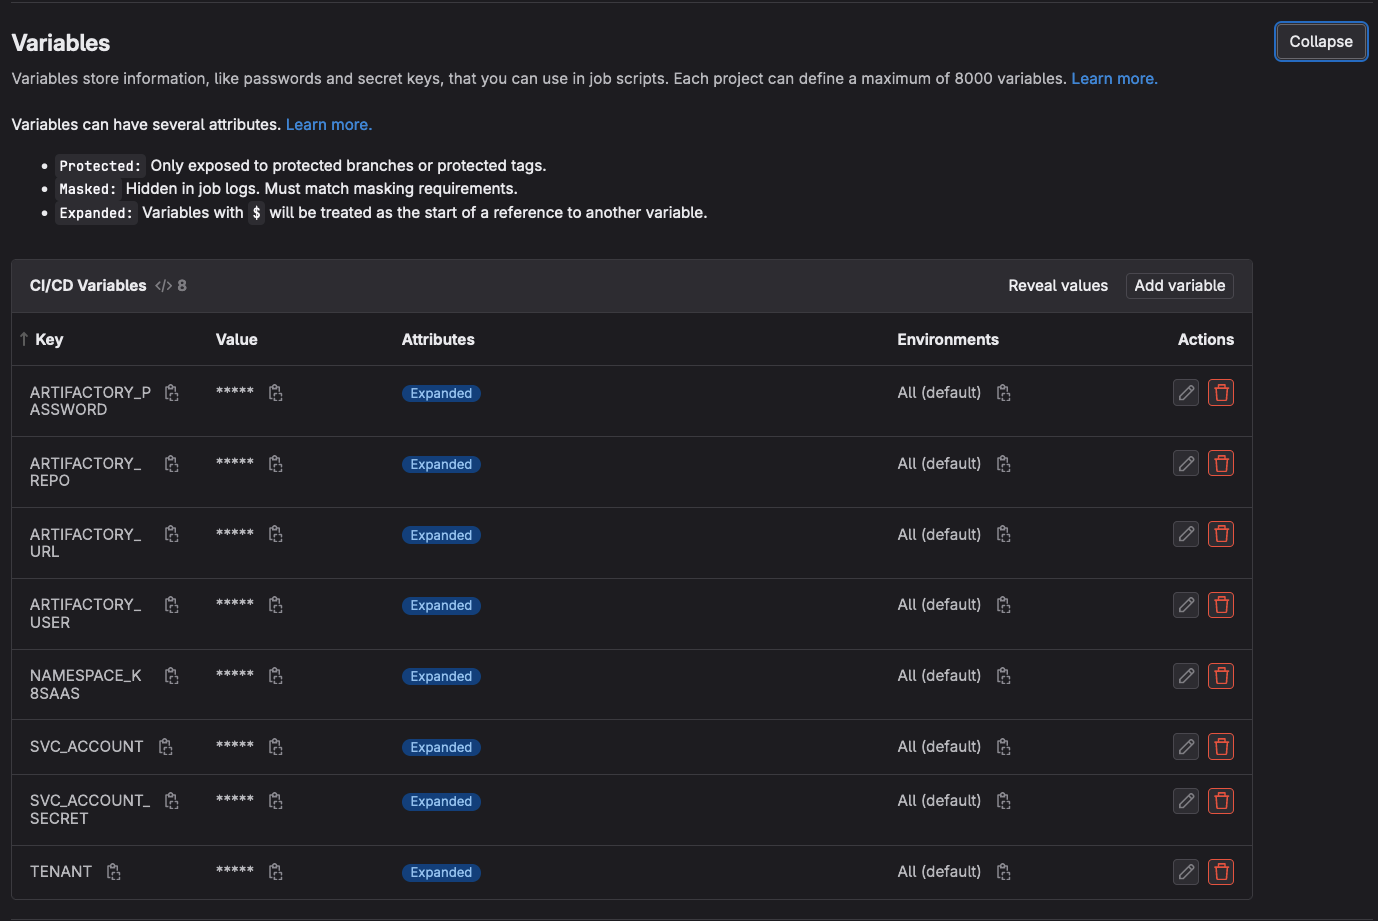Select the Attributes column header
Screen dimensions: 1378x921
438,340
